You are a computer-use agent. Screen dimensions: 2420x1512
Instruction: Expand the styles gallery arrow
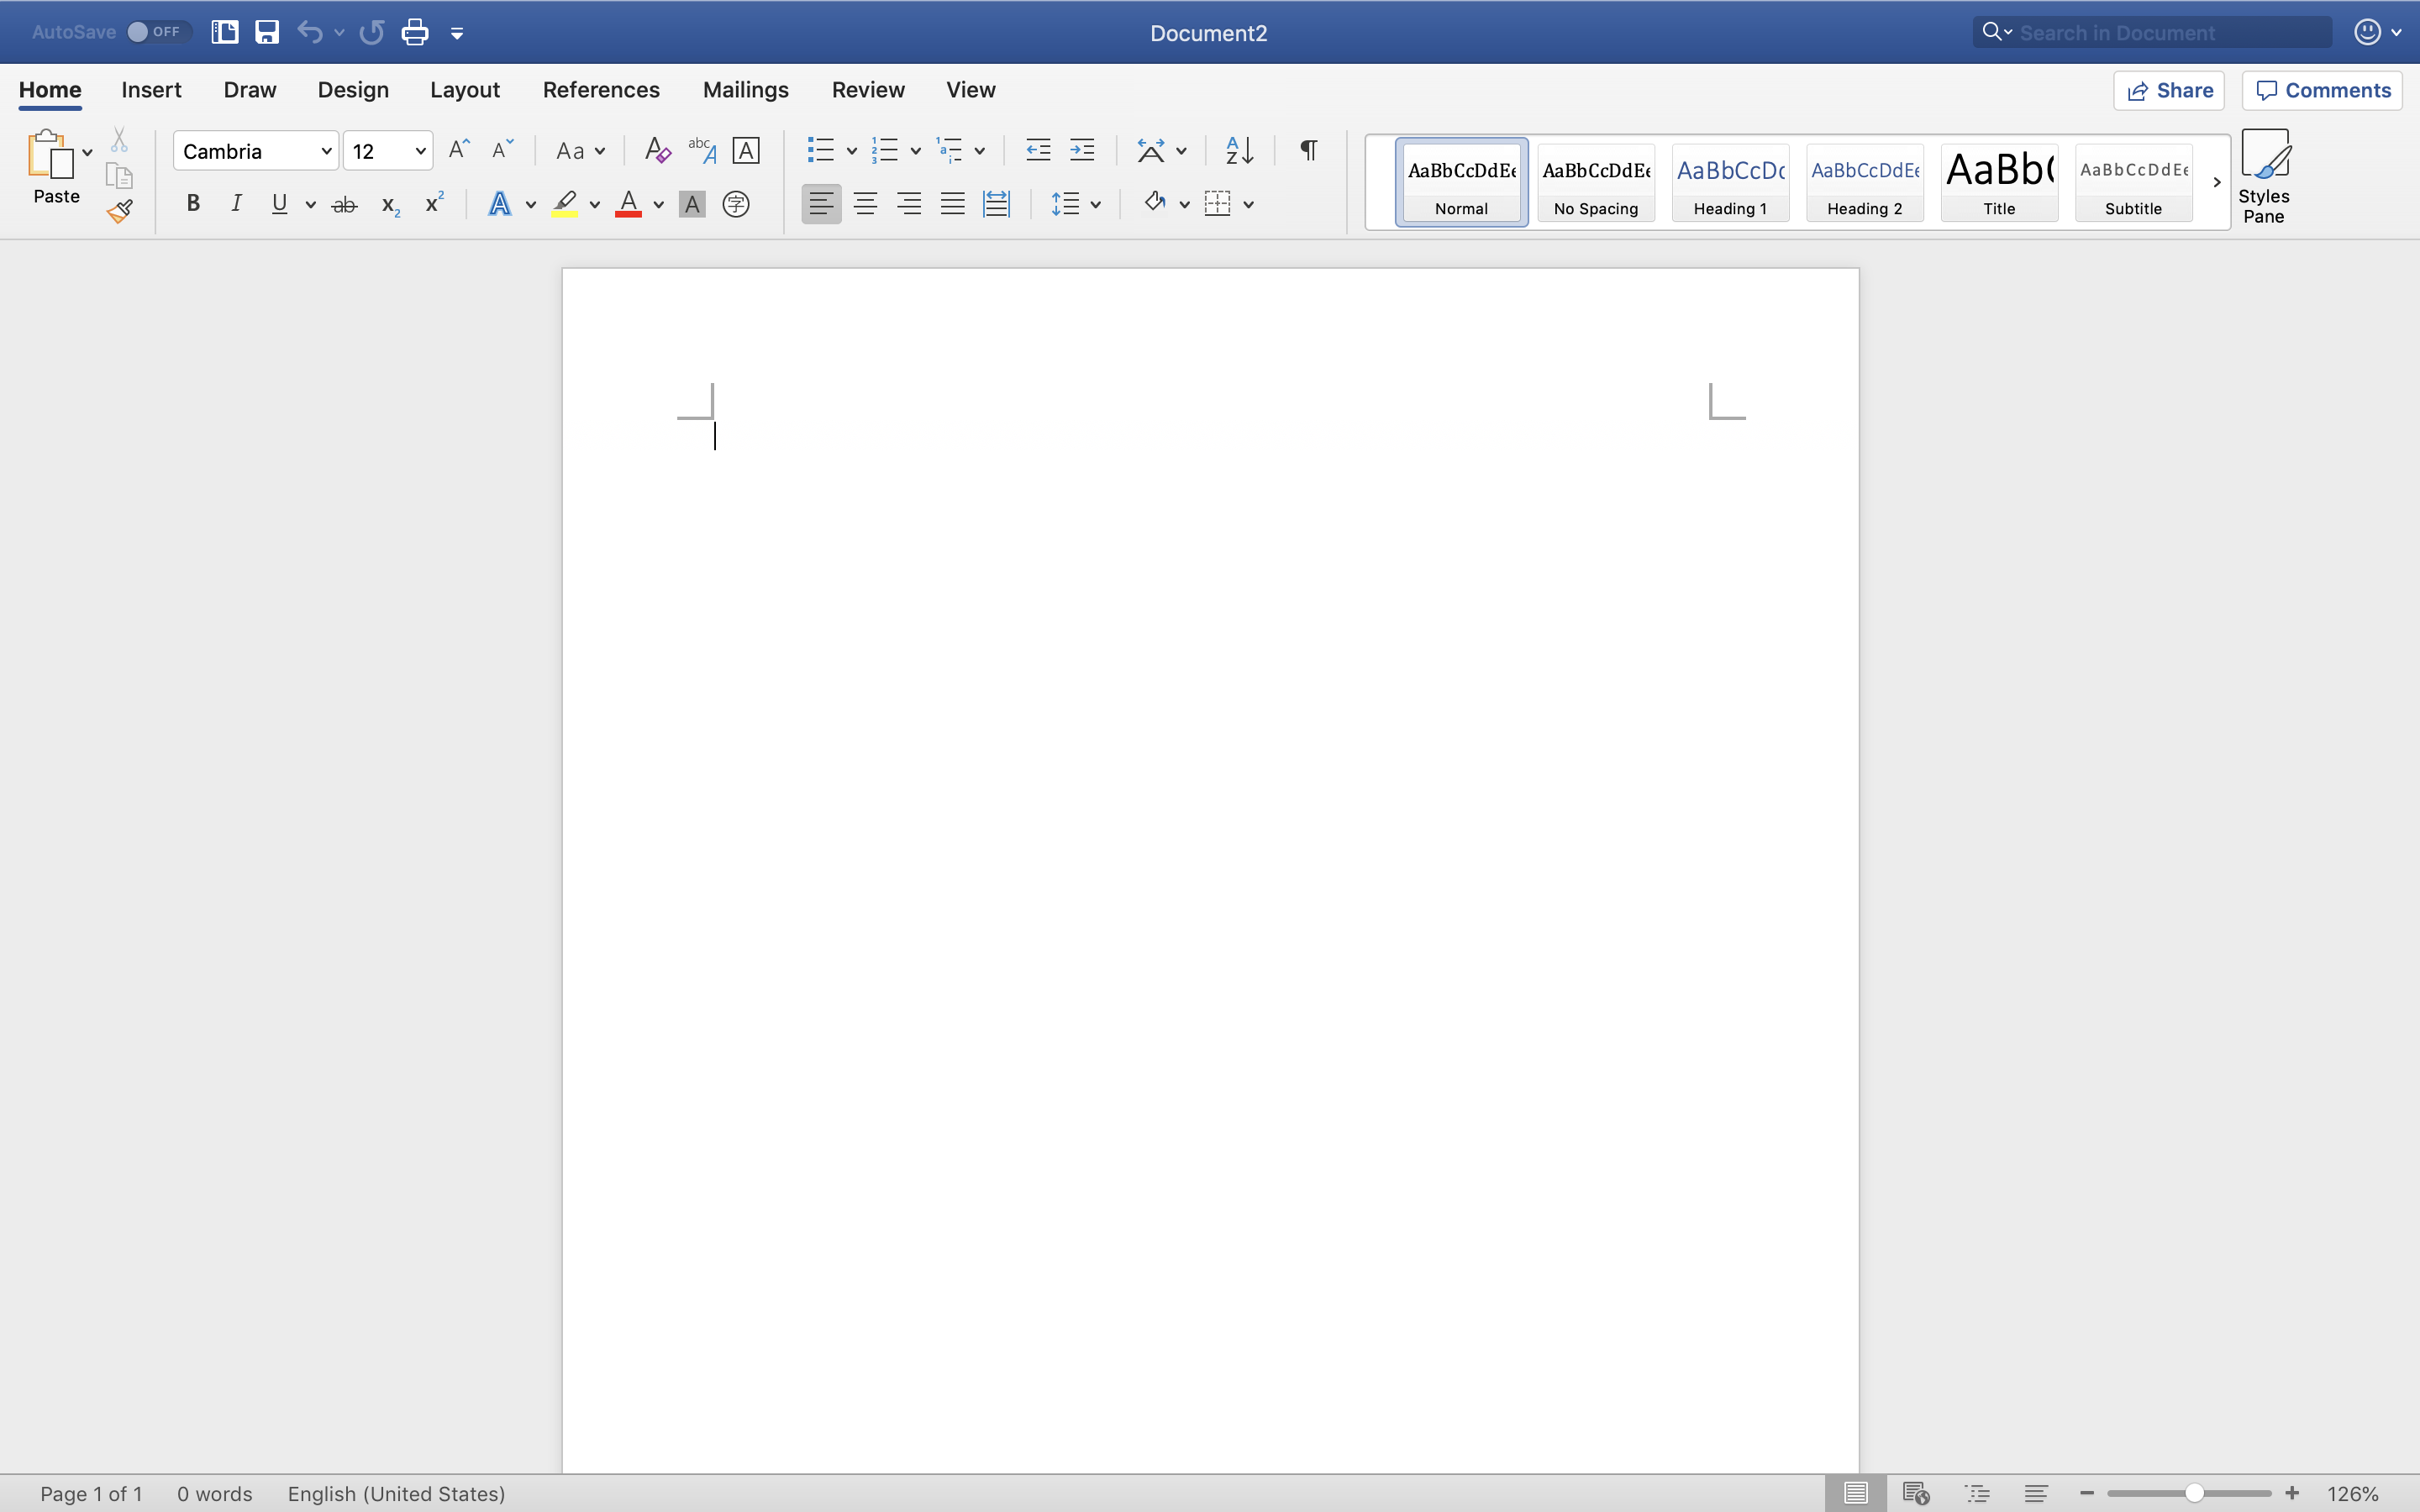2216,182
